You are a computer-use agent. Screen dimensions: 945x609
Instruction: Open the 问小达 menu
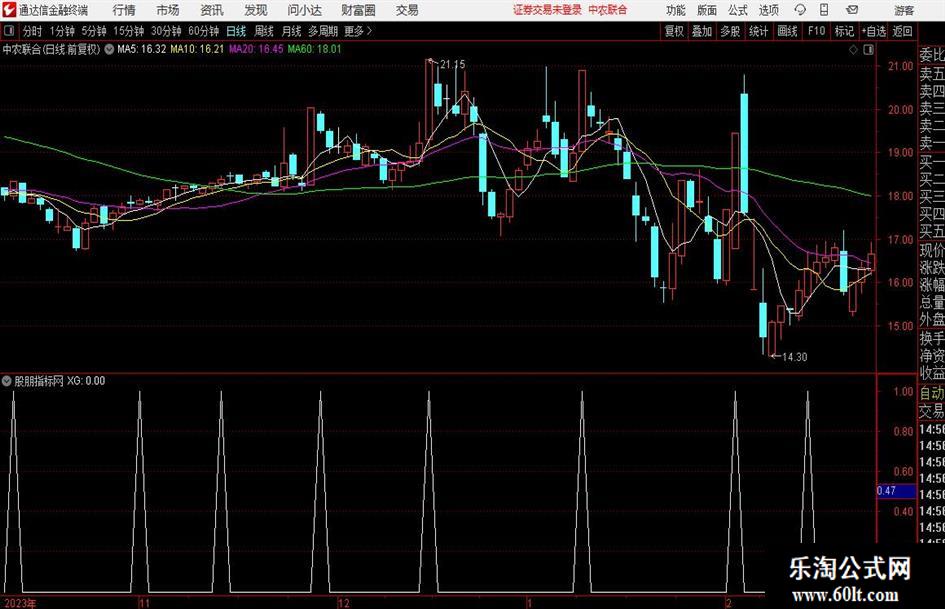tap(304, 10)
